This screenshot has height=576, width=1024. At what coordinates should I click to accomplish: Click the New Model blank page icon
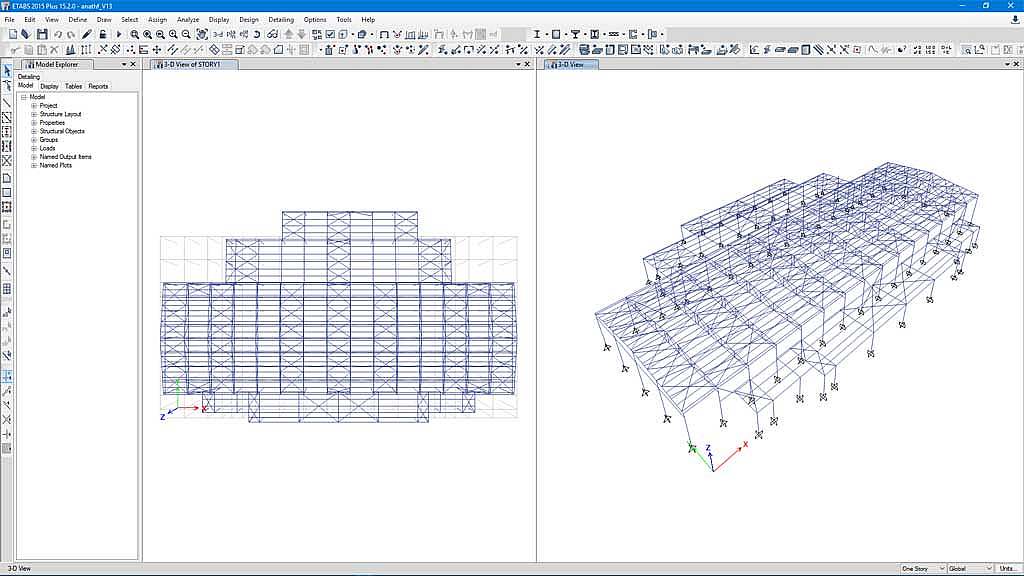(x=13, y=35)
